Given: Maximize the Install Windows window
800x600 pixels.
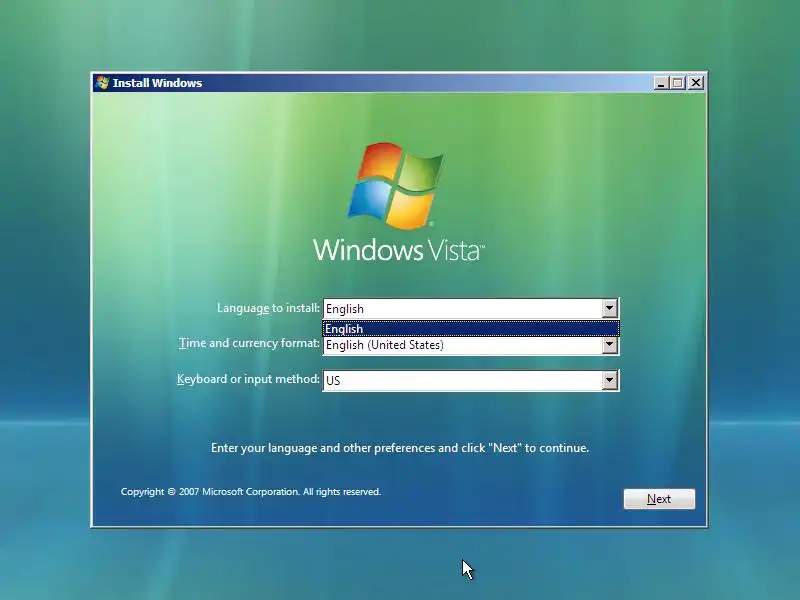Looking at the screenshot, I should (x=678, y=83).
